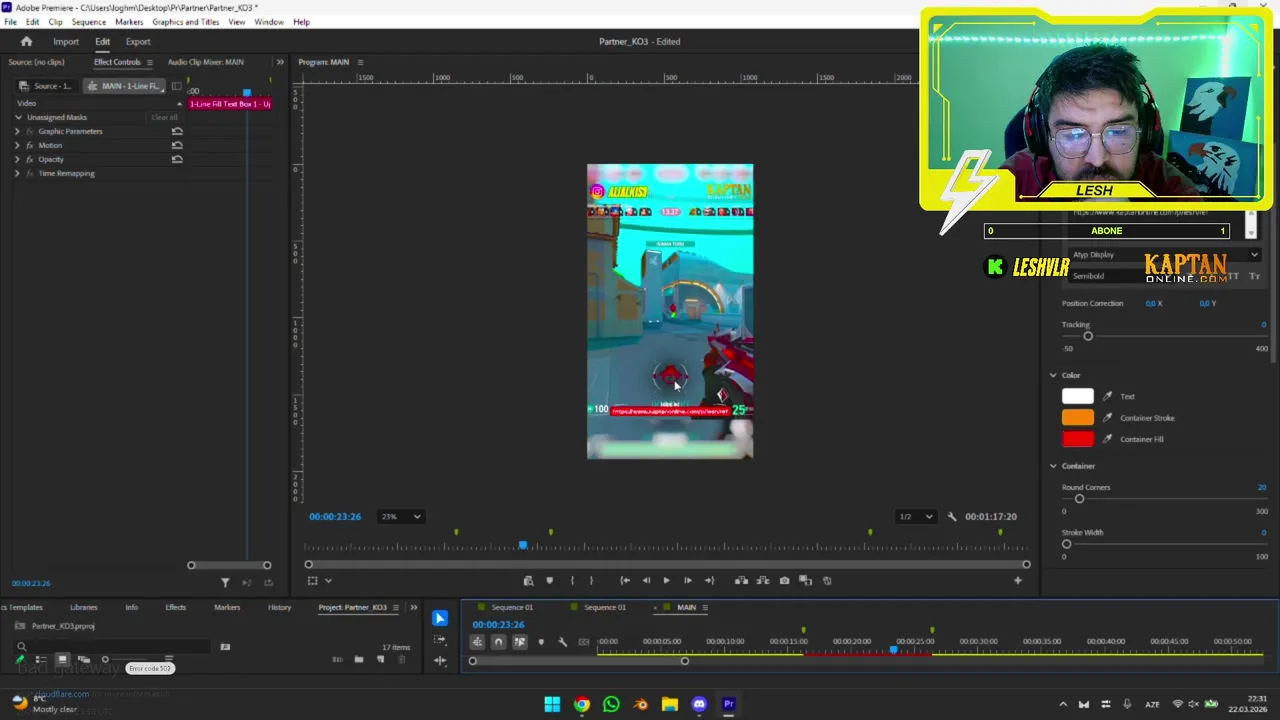Click New Item icon in Project panel
This screenshot has width=1280, height=720.
(x=380, y=659)
